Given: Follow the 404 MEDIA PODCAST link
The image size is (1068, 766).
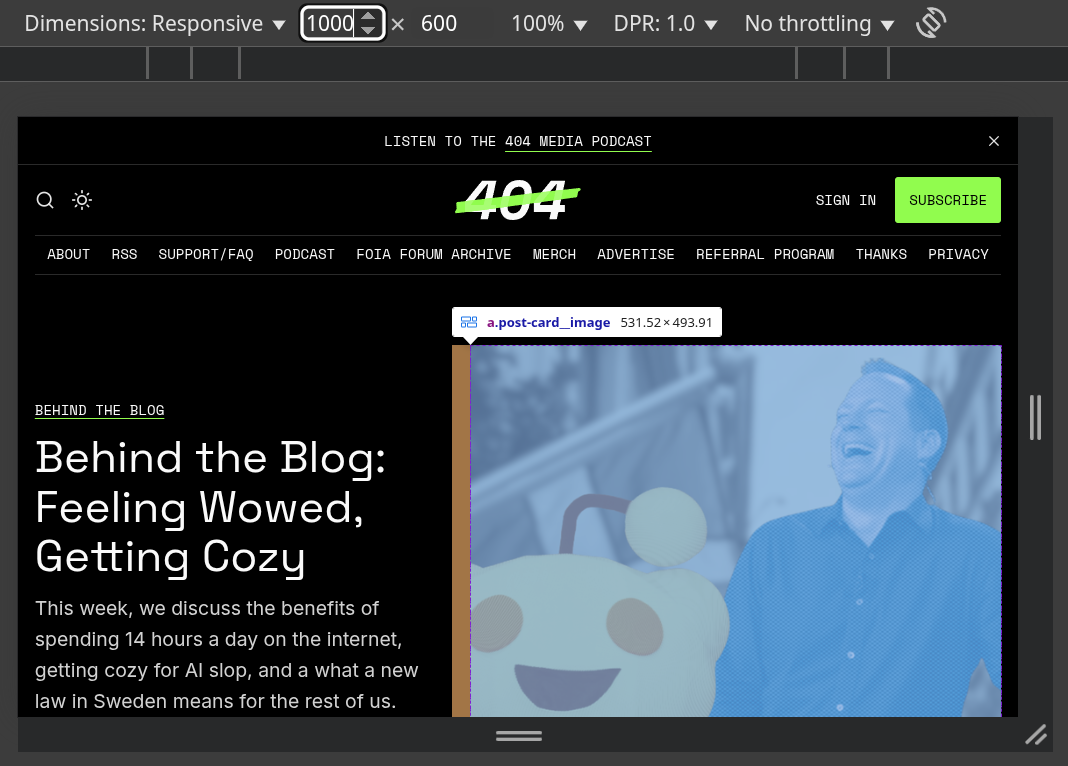Looking at the screenshot, I should pyautogui.click(x=577, y=141).
